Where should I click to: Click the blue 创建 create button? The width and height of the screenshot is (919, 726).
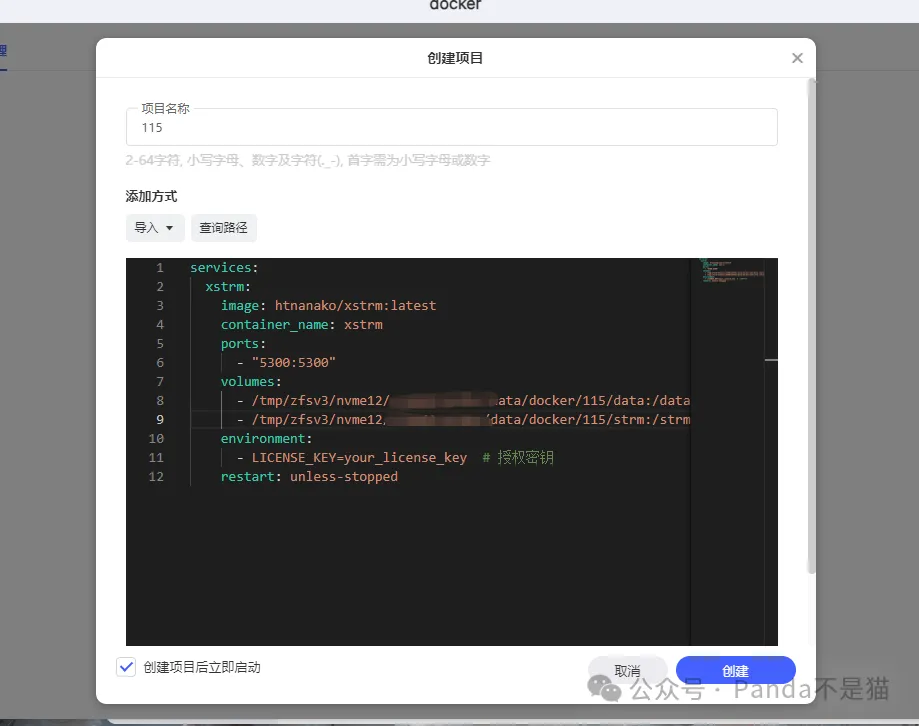735,670
